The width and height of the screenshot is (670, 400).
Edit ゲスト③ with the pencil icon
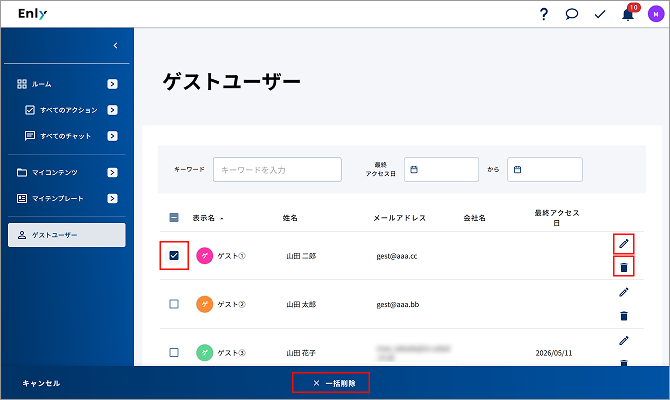coord(624,341)
